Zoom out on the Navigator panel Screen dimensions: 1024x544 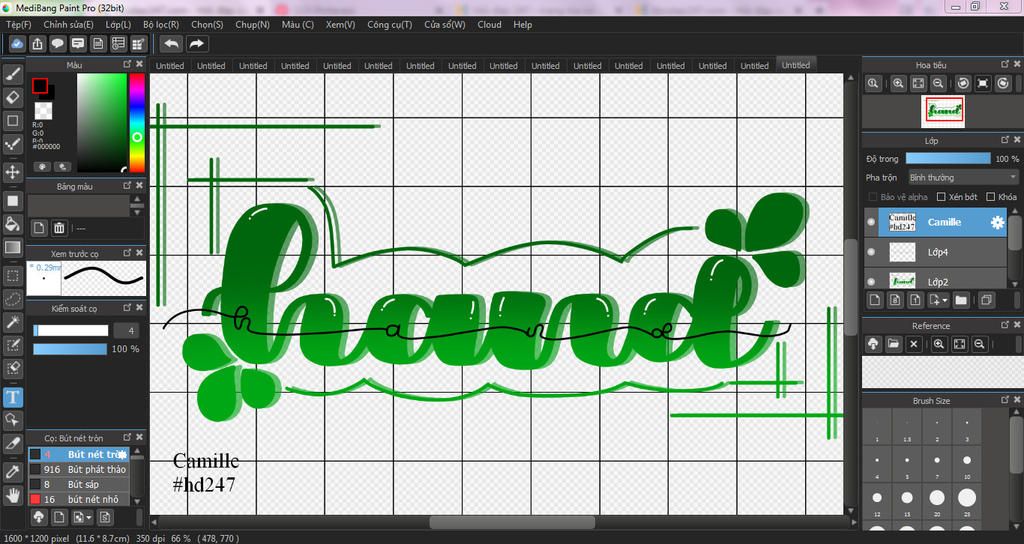pos(938,84)
